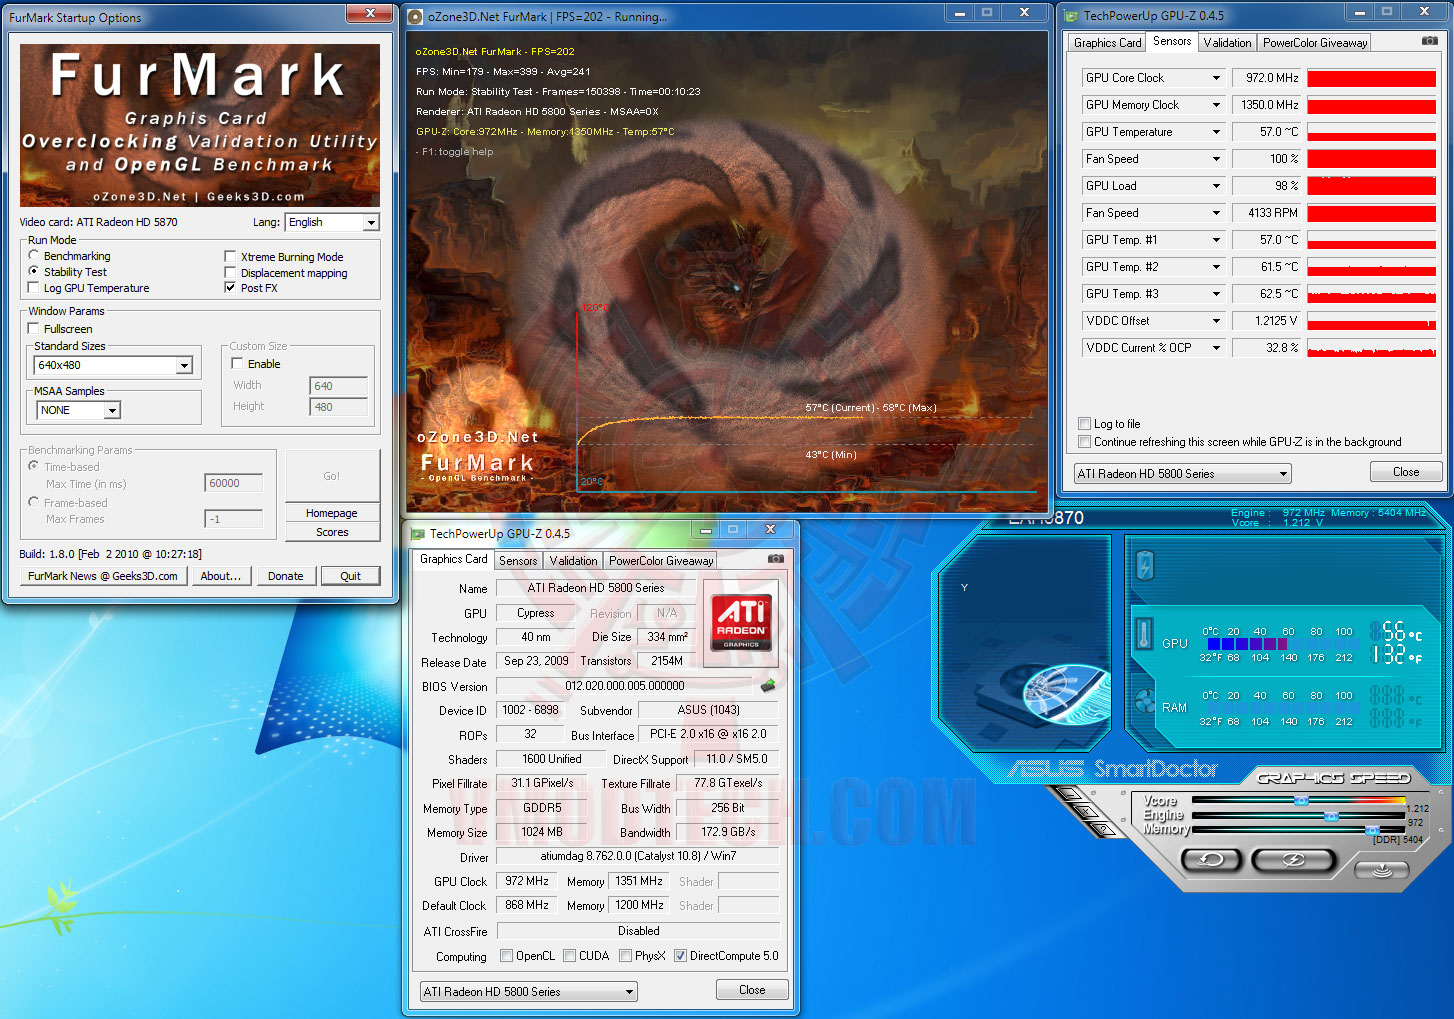Click the Homepage button in FurMark
Screen dimensions: 1454x1019
[x=332, y=513]
